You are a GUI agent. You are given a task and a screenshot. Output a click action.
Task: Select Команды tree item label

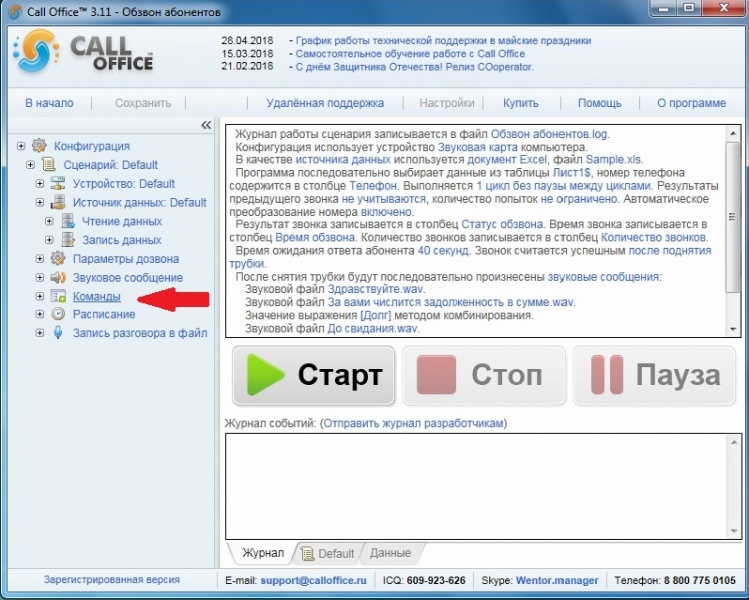96,297
